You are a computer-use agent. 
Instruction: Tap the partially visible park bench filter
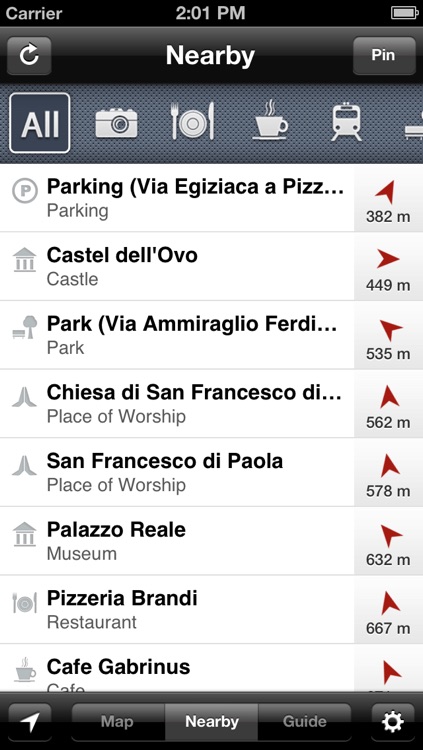click(x=414, y=124)
